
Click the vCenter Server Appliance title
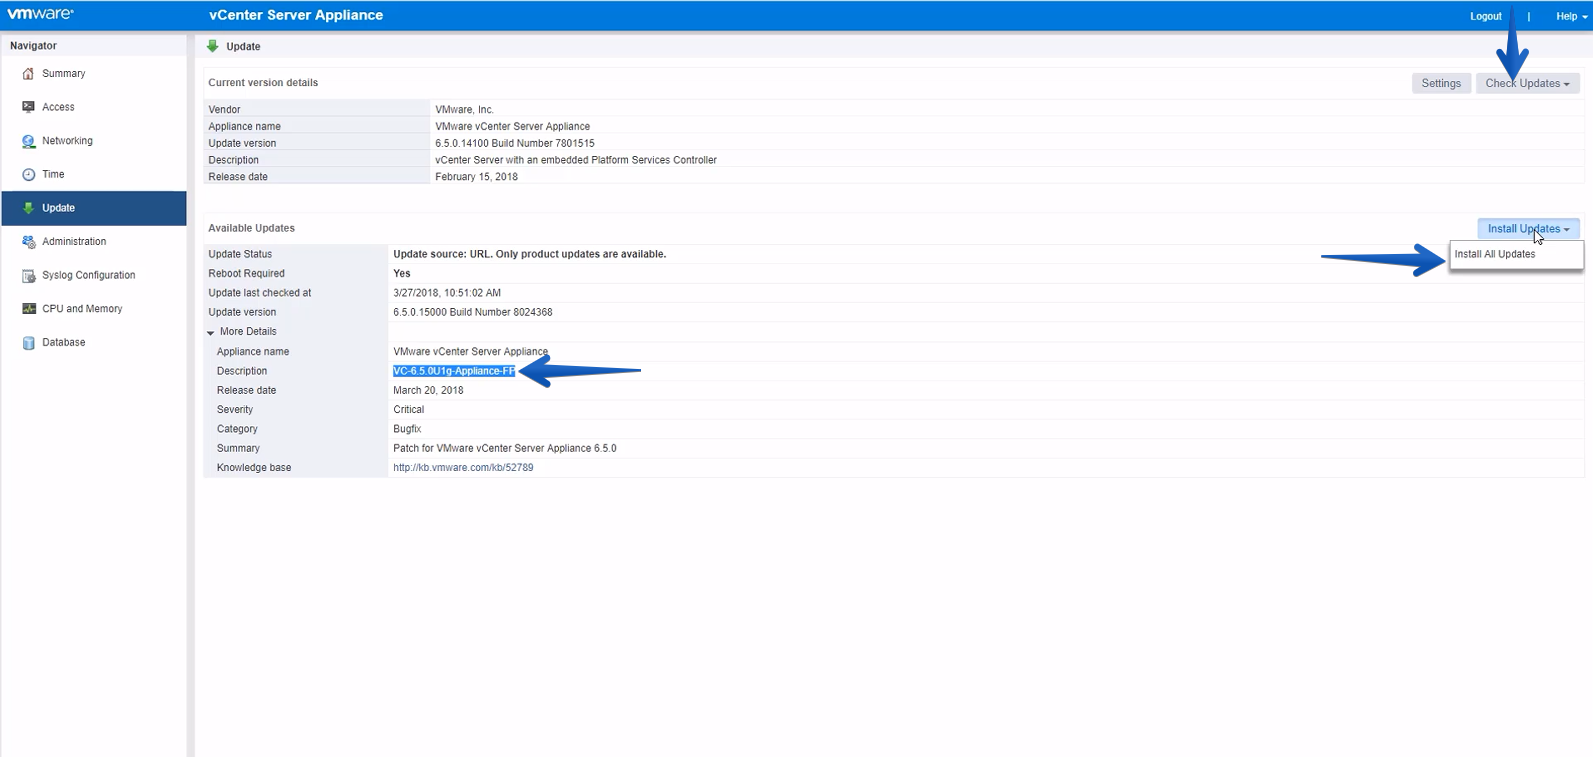pyautogui.click(x=296, y=15)
